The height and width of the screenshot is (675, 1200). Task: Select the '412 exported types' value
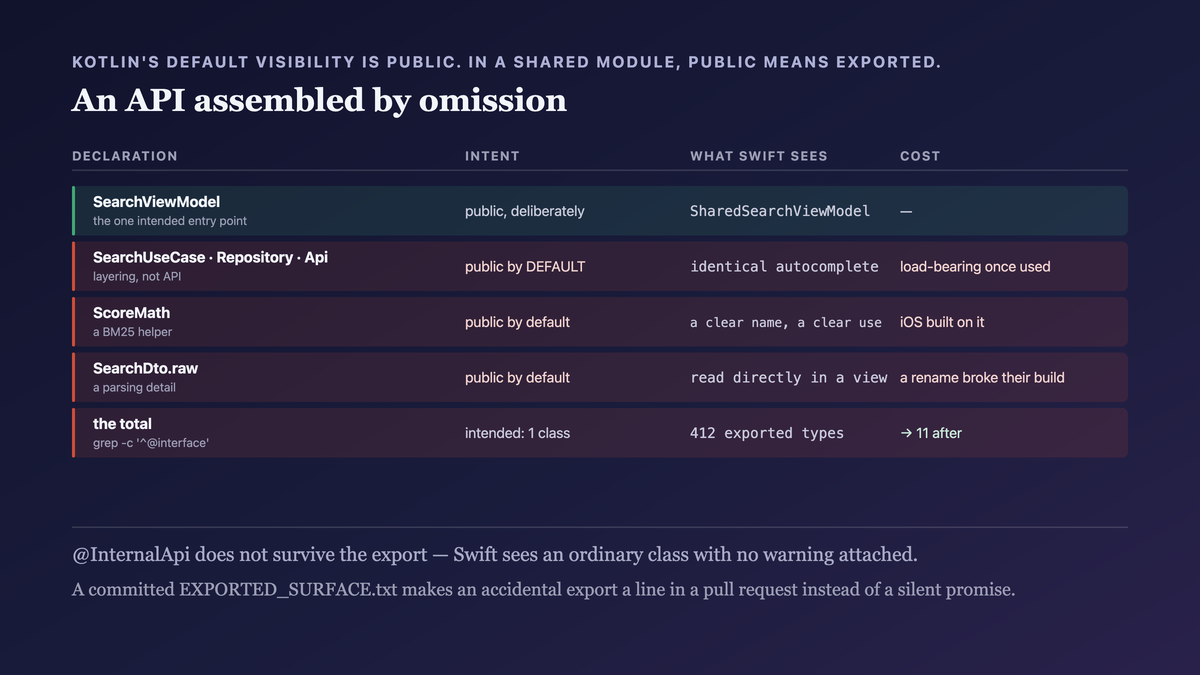767,433
